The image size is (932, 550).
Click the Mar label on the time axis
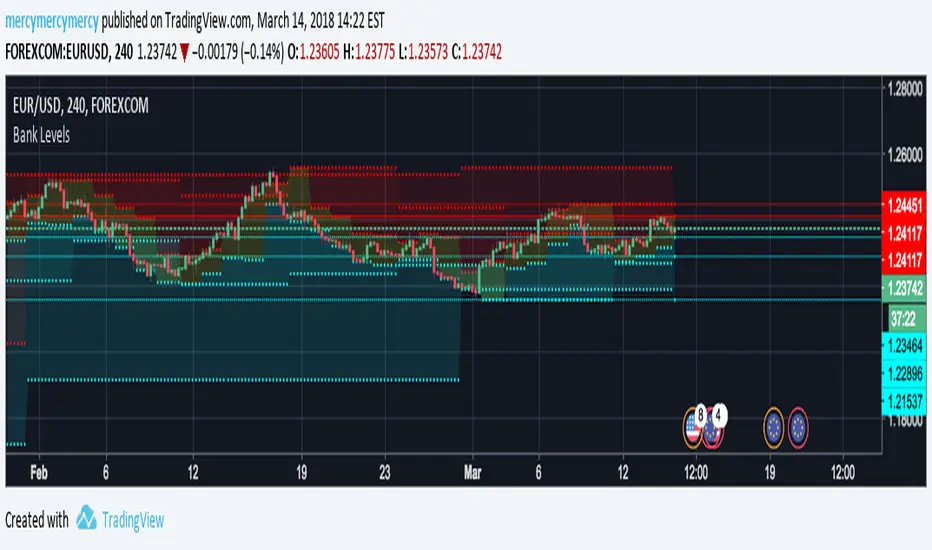click(x=473, y=473)
